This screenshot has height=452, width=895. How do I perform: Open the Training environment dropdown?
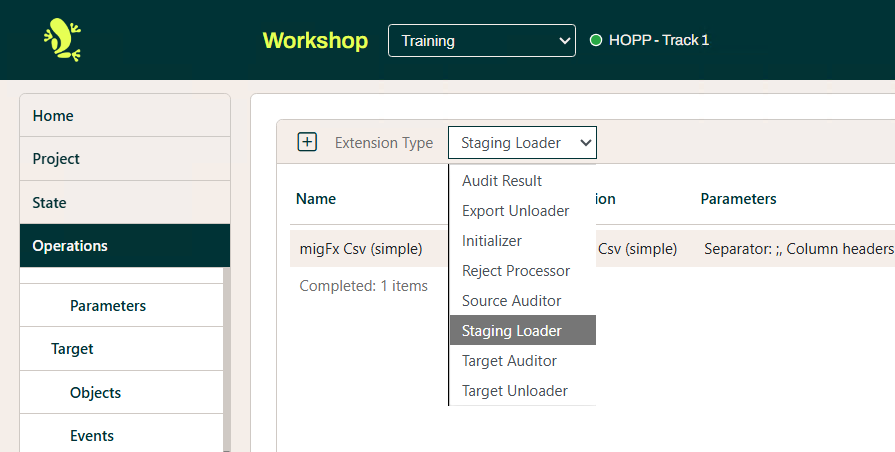pyautogui.click(x=482, y=41)
